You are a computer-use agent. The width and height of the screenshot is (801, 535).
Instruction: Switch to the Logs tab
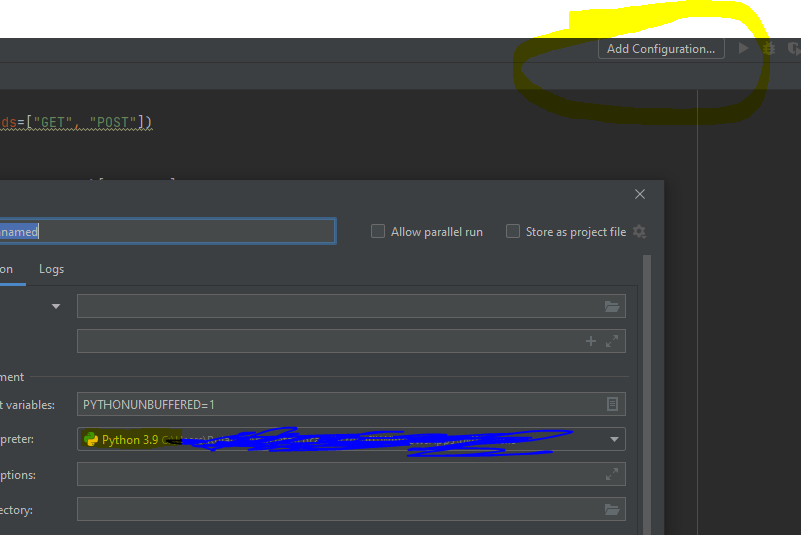coord(52,269)
